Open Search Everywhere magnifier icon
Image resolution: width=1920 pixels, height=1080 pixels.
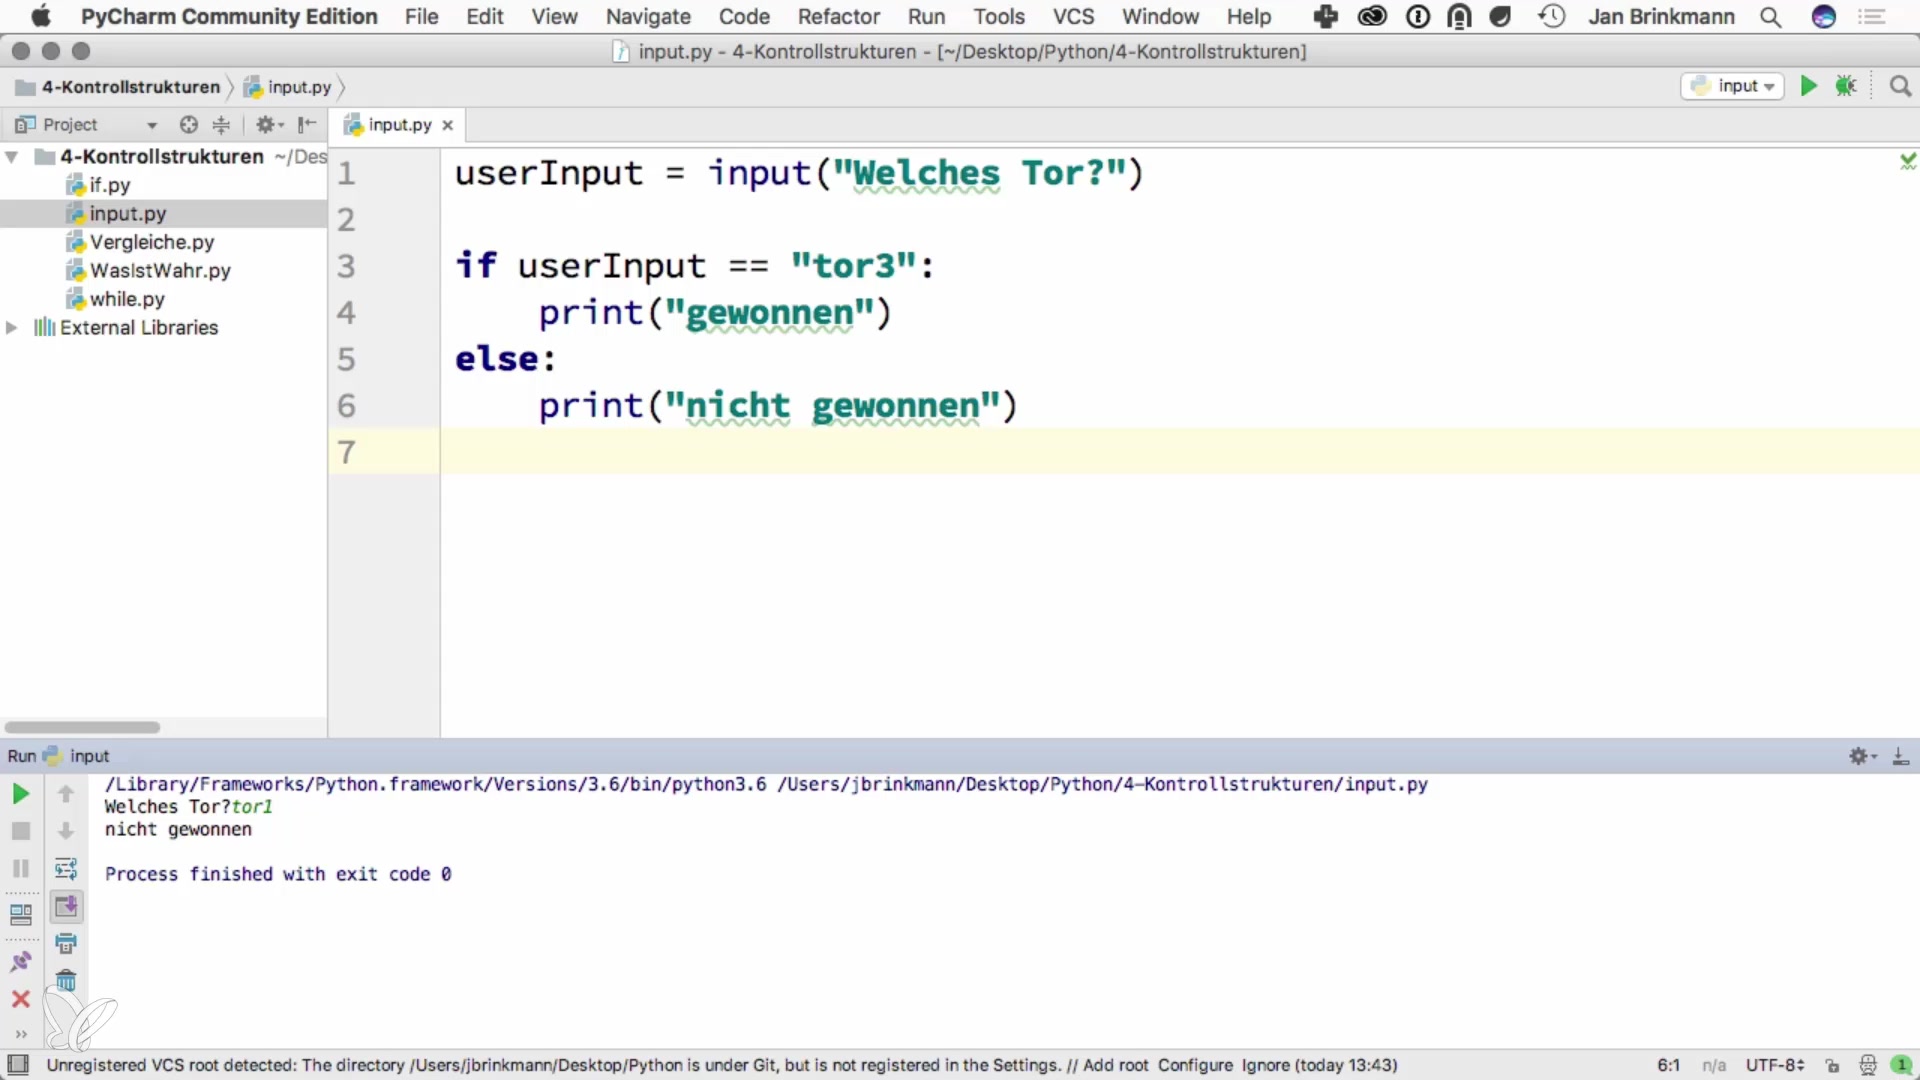click(x=1900, y=86)
